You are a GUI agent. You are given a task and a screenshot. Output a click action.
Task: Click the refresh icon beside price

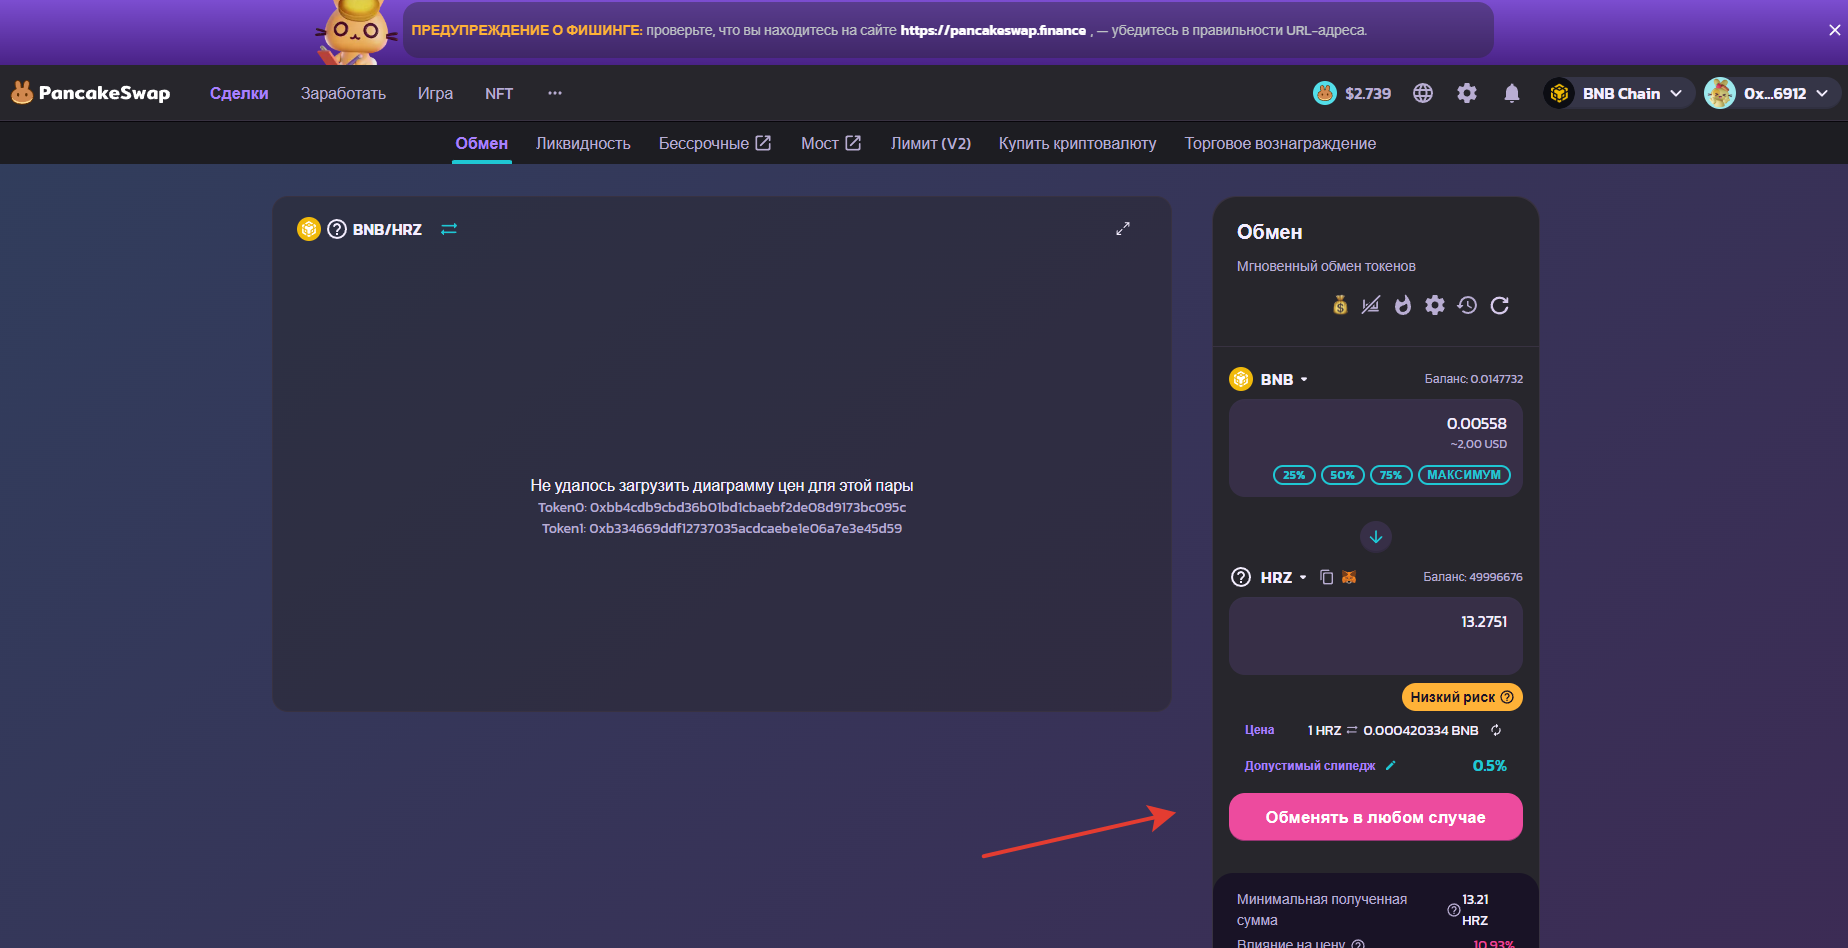(1496, 730)
